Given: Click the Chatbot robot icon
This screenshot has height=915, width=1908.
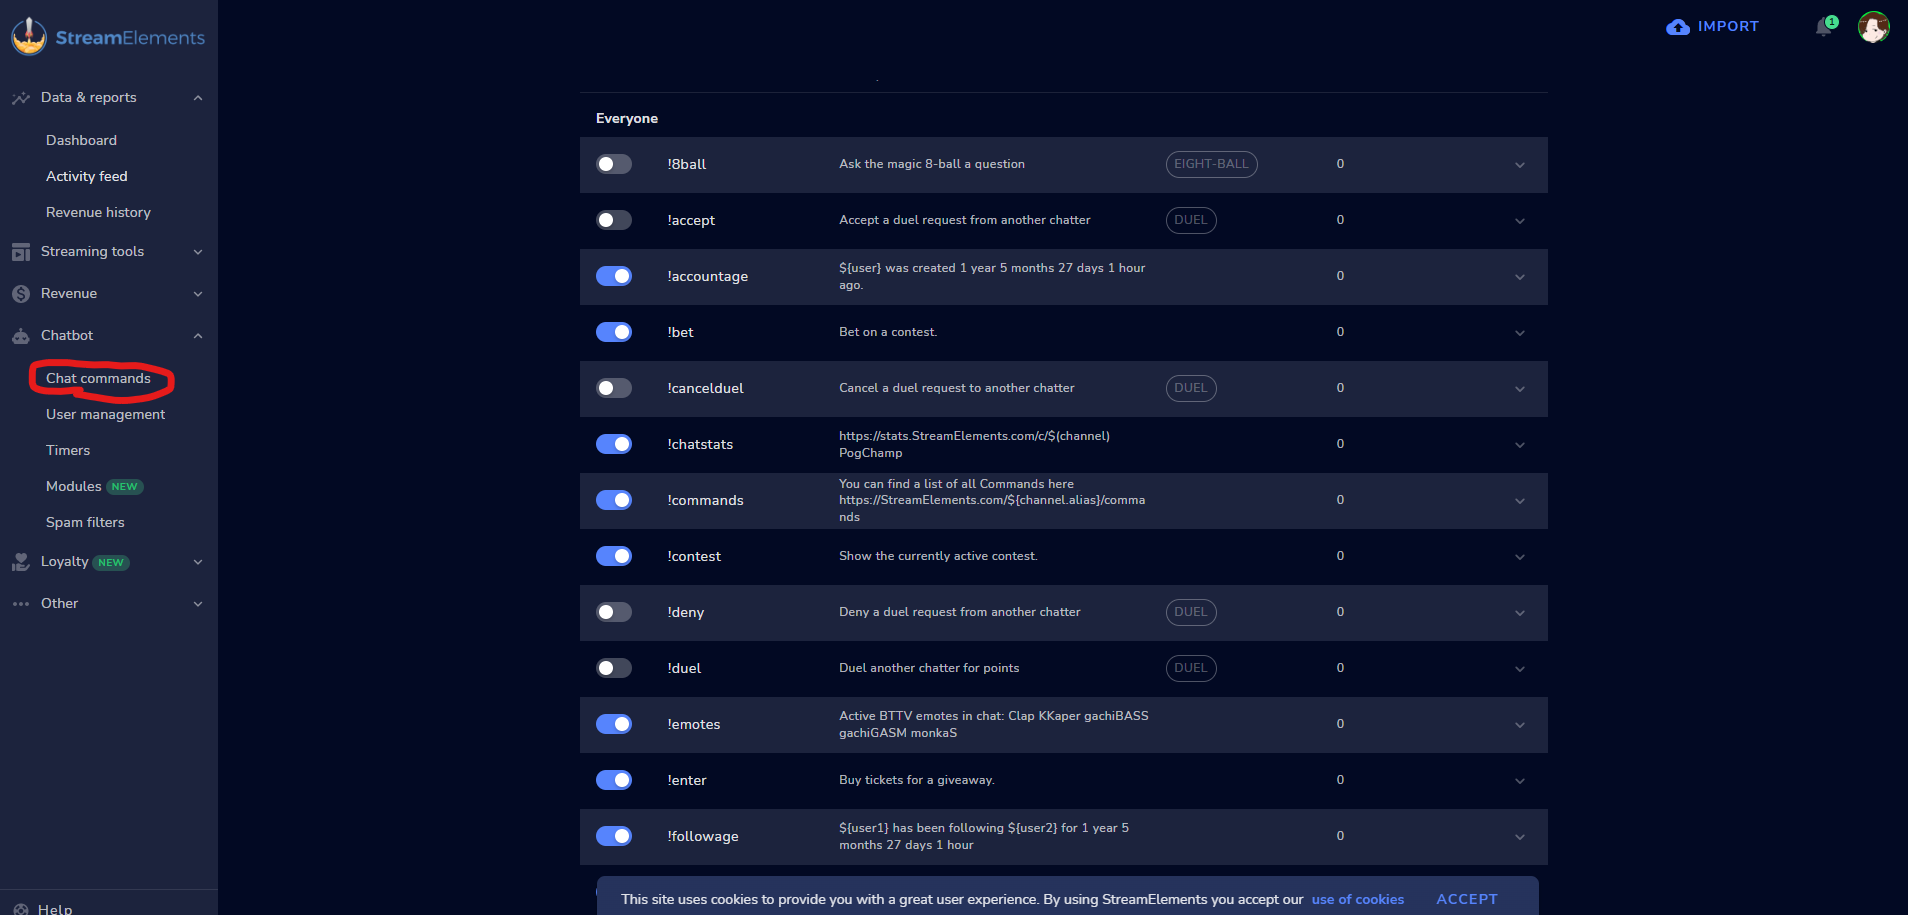Looking at the screenshot, I should 21,336.
